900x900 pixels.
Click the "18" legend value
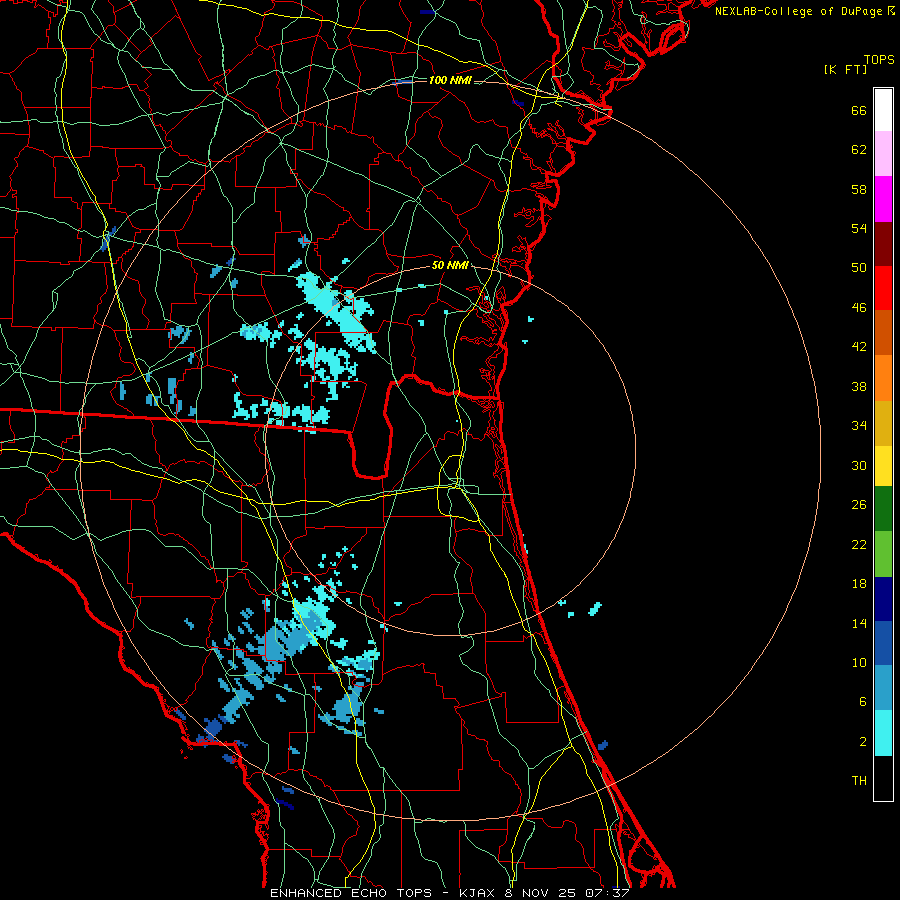coord(859,584)
